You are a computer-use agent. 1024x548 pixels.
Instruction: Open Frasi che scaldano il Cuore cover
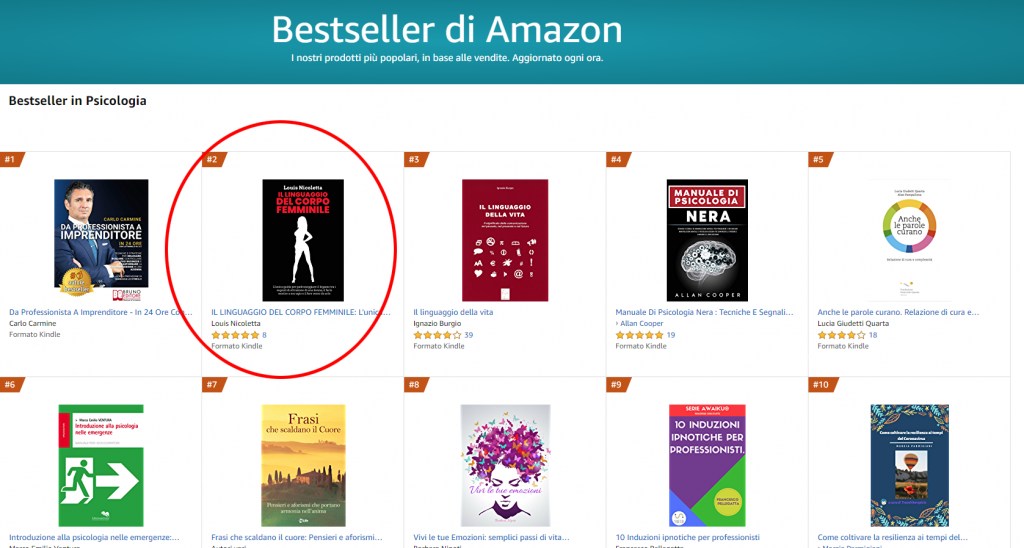303,465
